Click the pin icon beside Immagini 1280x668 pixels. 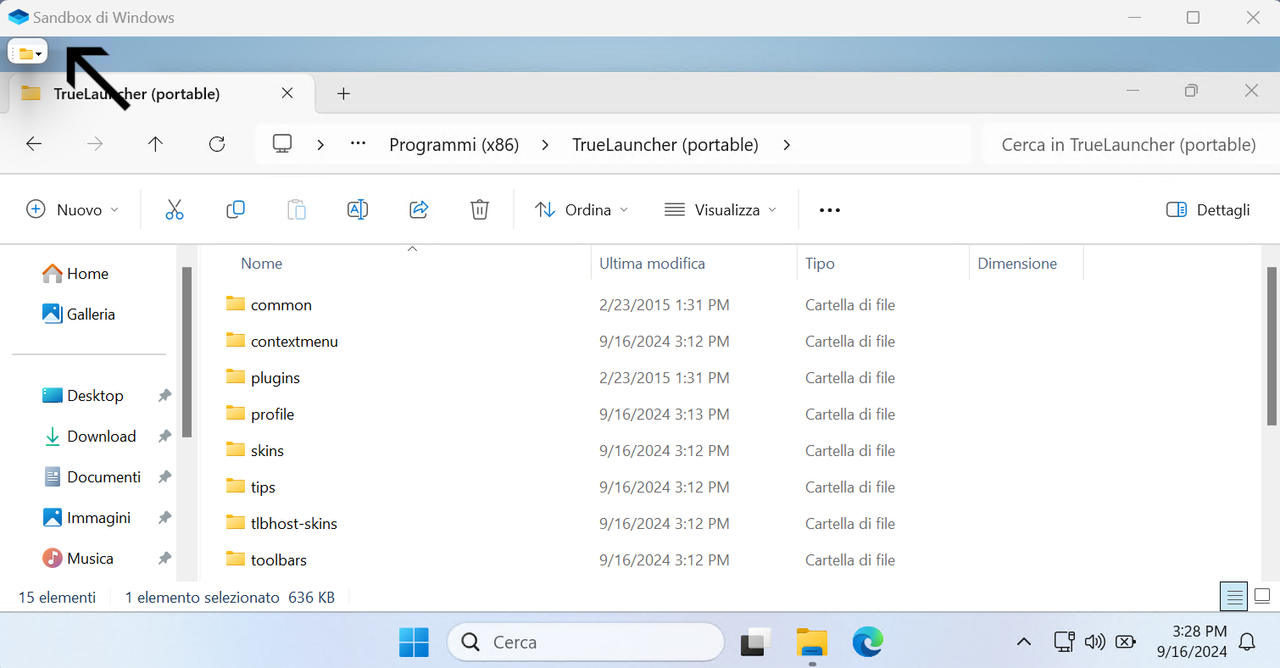tap(164, 518)
